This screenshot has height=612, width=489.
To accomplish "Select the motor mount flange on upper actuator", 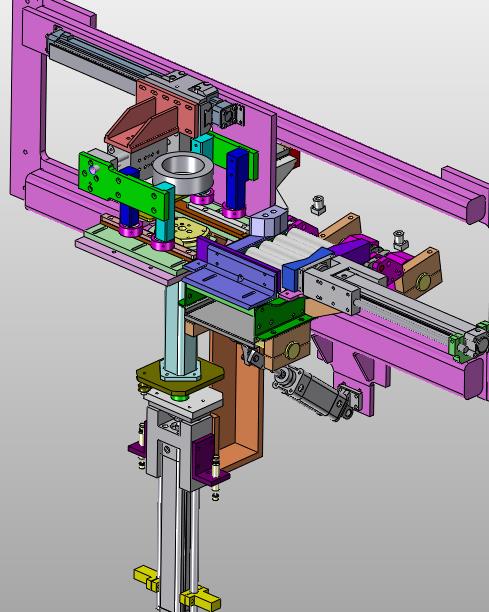I will tap(230, 114).
